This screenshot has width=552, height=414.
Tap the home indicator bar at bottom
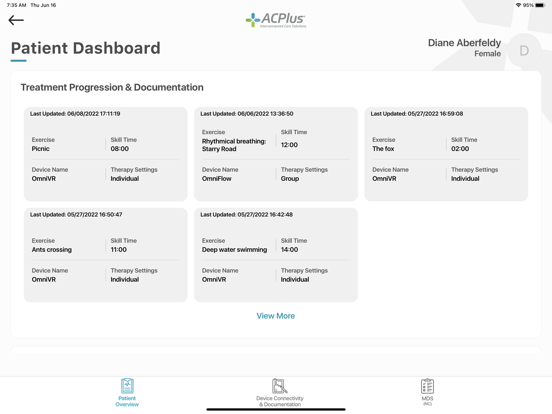tap(276, 409)
